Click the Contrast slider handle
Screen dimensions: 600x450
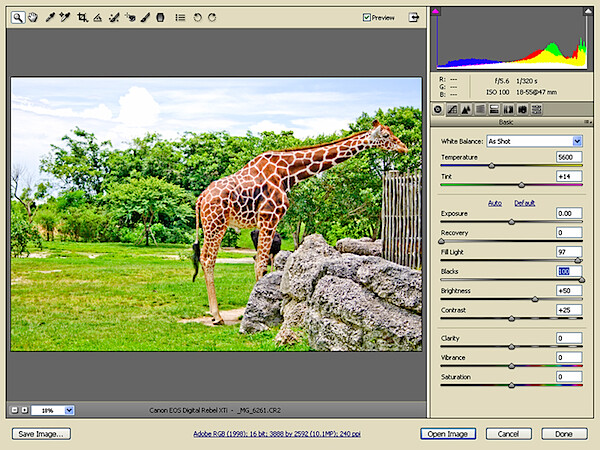512,318
